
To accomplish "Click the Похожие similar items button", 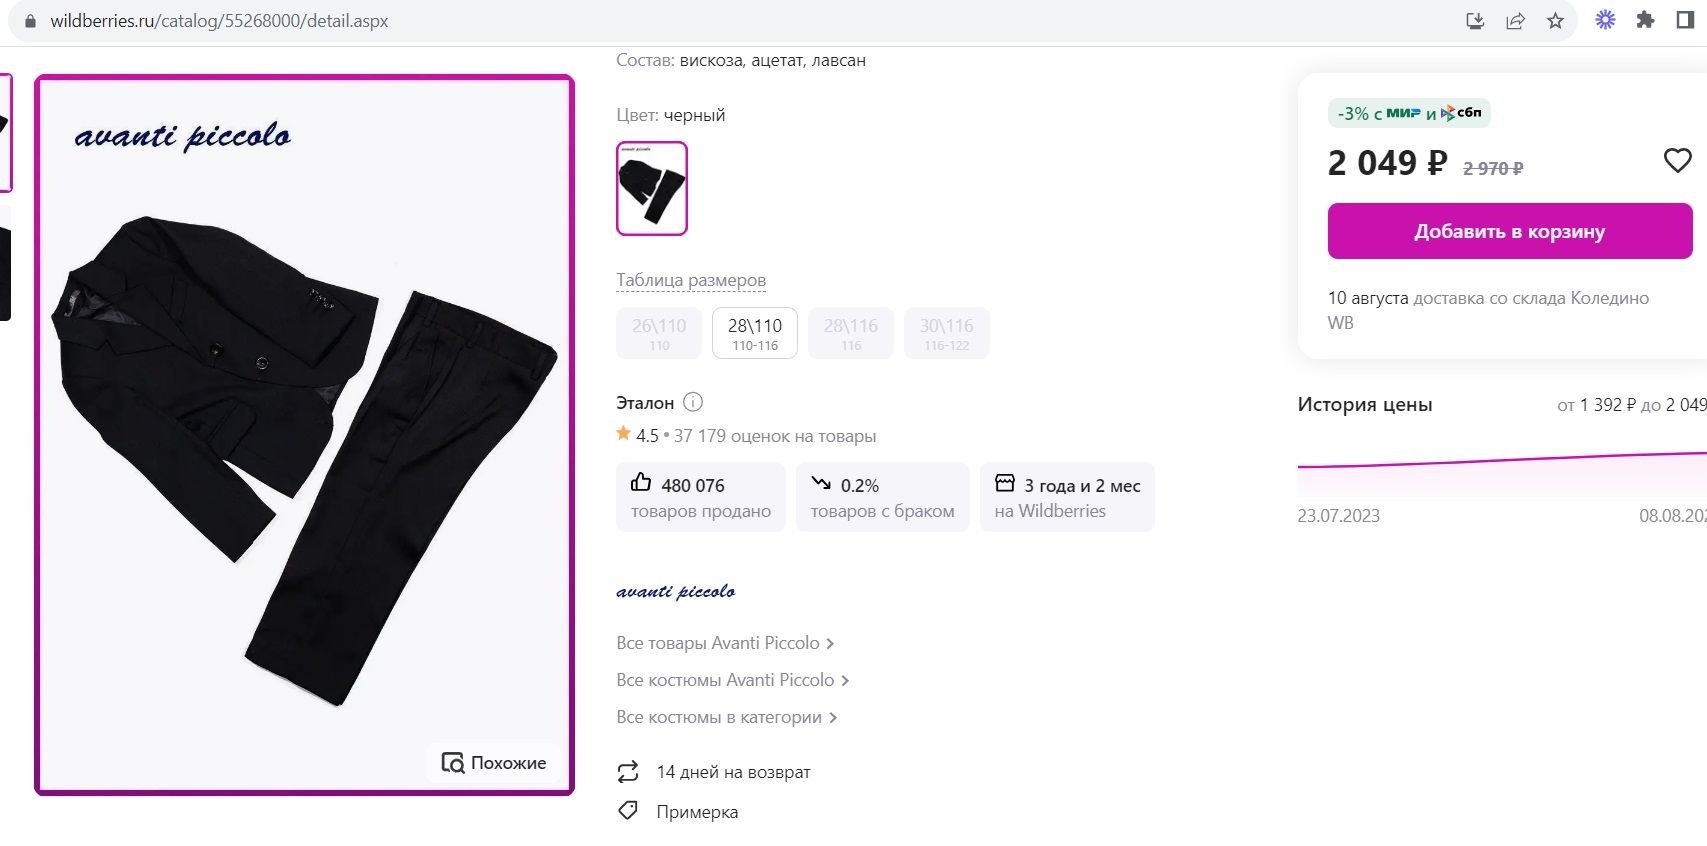I will (x=494, y=763).
